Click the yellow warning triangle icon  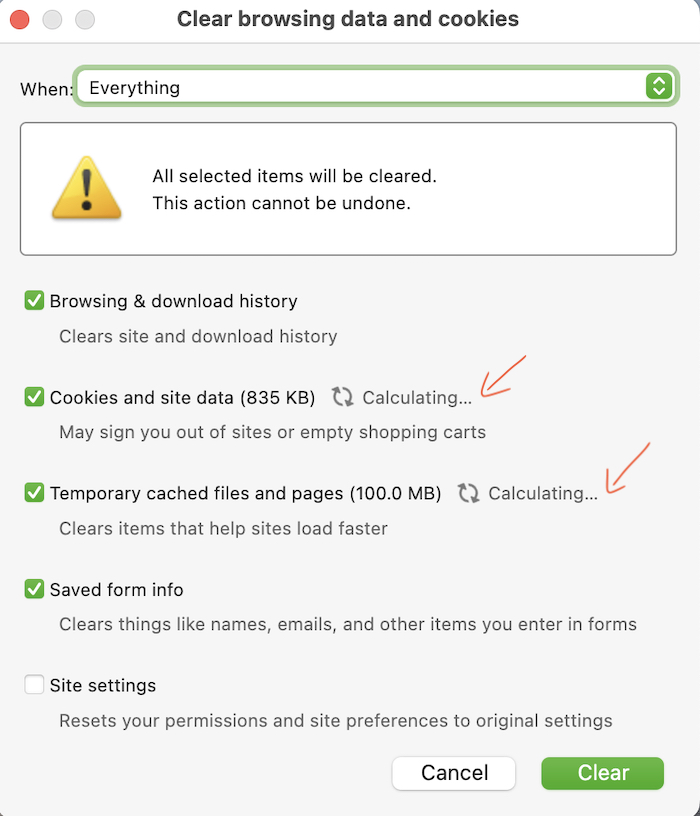point(86,187)
